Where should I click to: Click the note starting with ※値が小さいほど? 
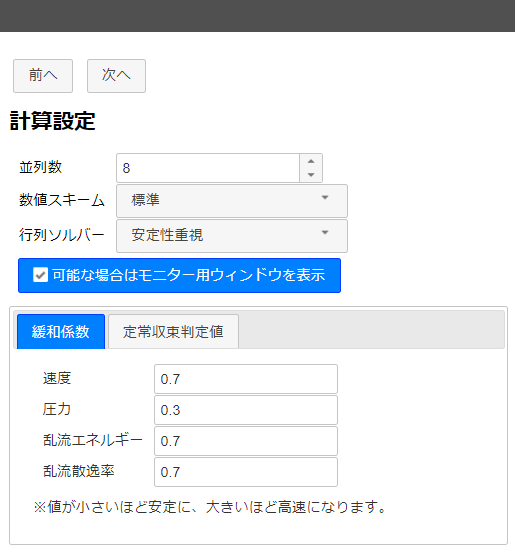click(x=210, y=507)
